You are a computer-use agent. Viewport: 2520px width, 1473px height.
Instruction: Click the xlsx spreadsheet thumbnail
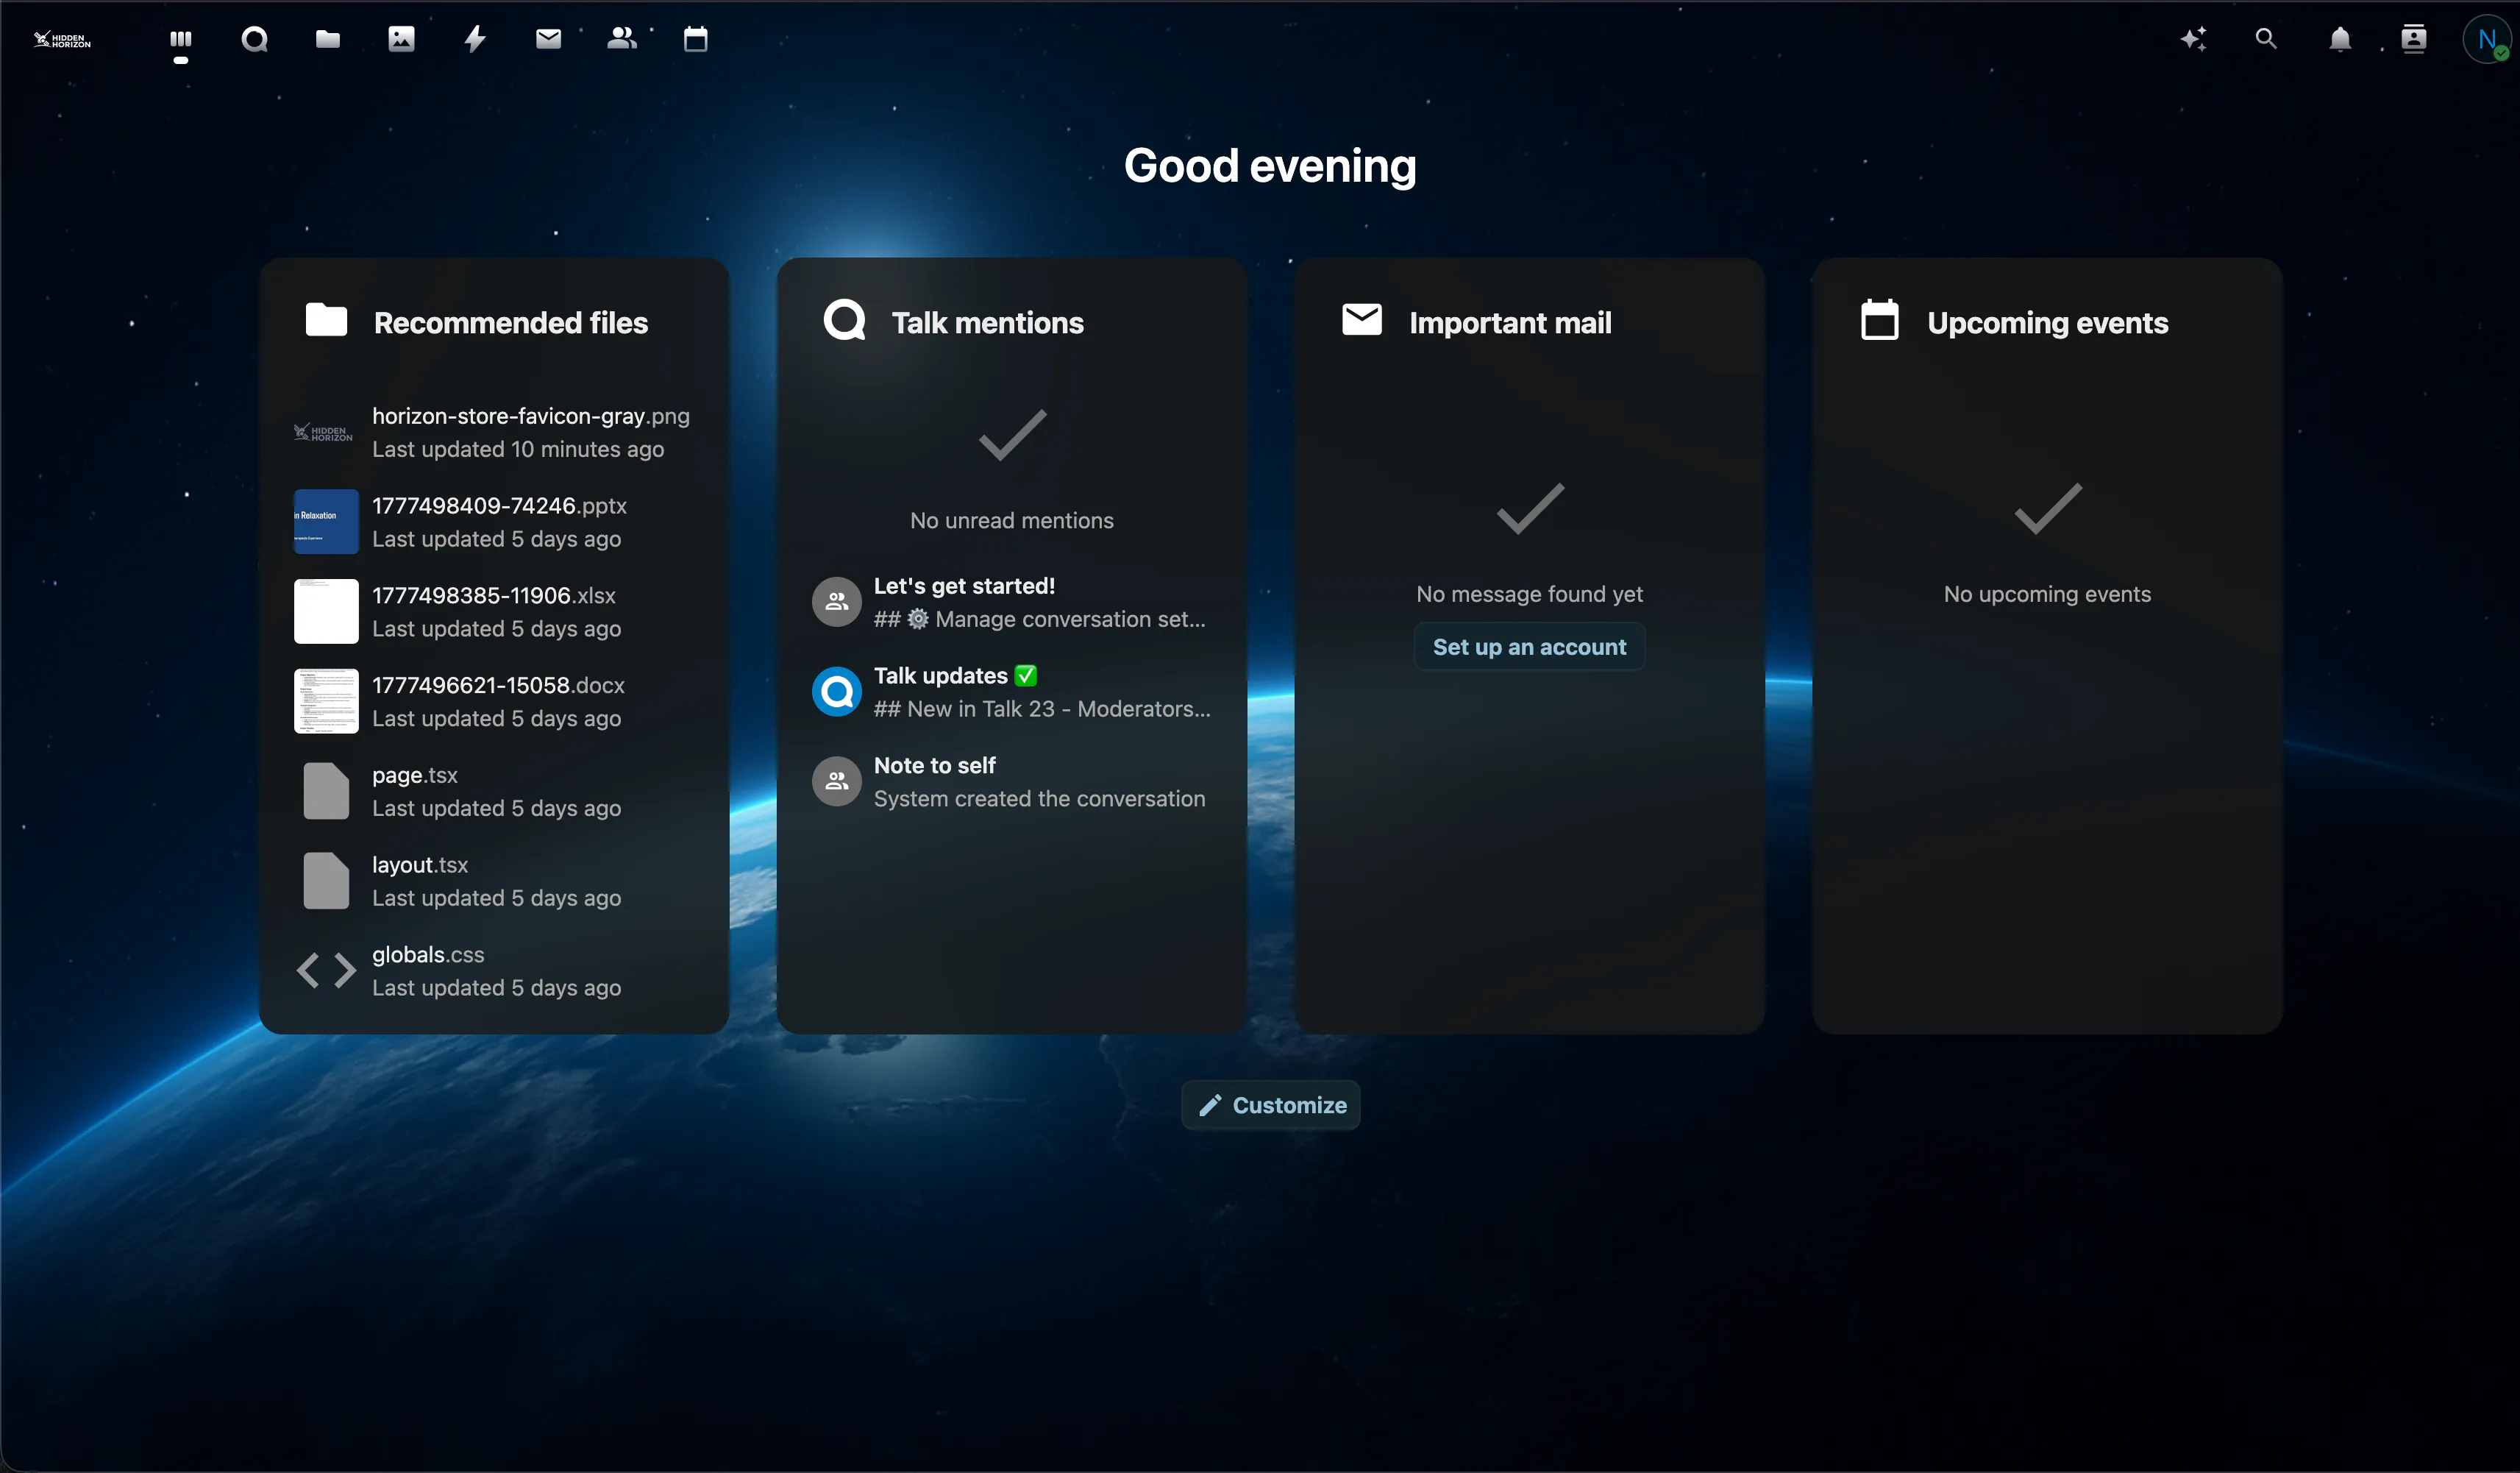[326, 612]
